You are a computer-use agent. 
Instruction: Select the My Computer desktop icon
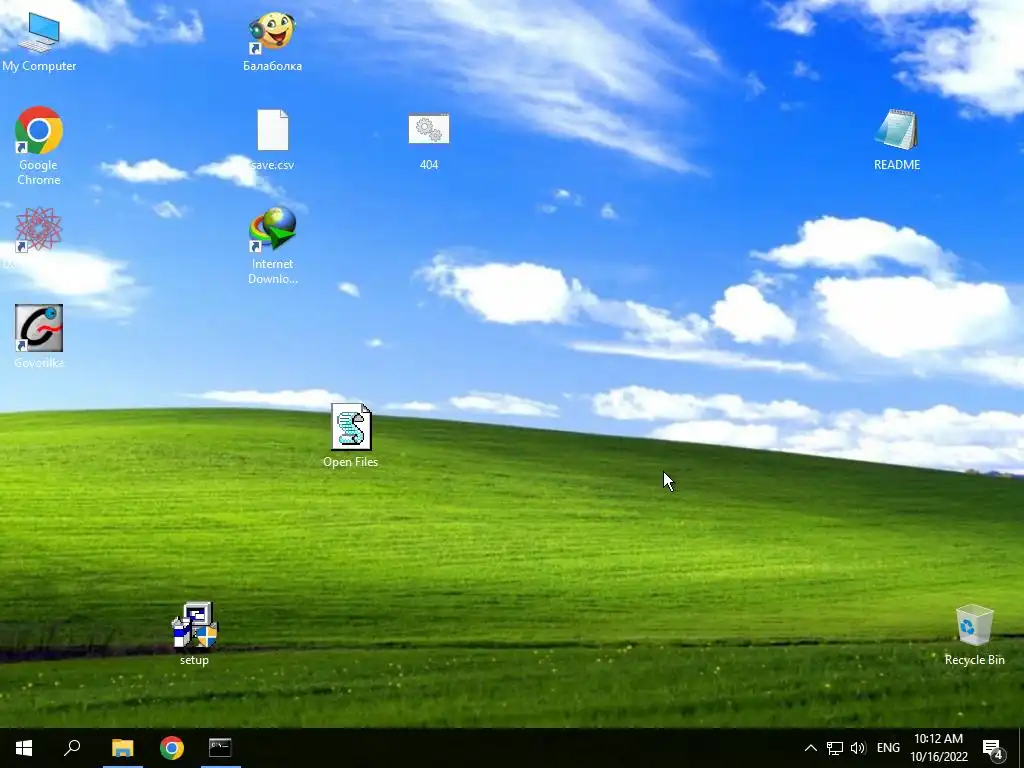click(x=39, y=41)
